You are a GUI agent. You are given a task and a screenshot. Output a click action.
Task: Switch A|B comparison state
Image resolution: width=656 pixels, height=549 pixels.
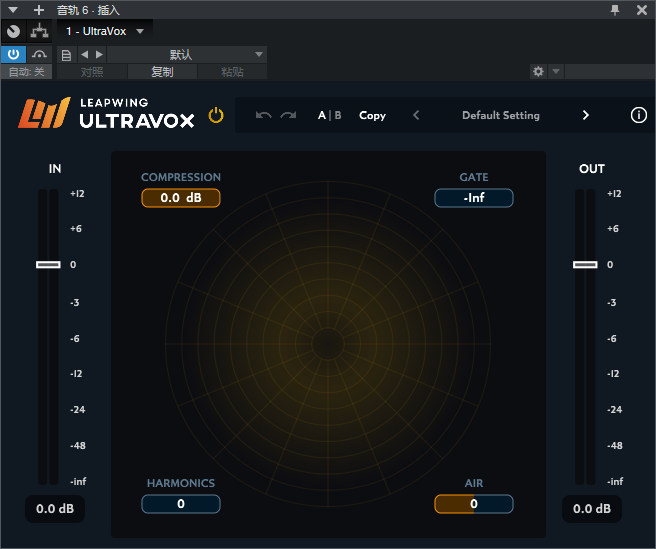330,115
